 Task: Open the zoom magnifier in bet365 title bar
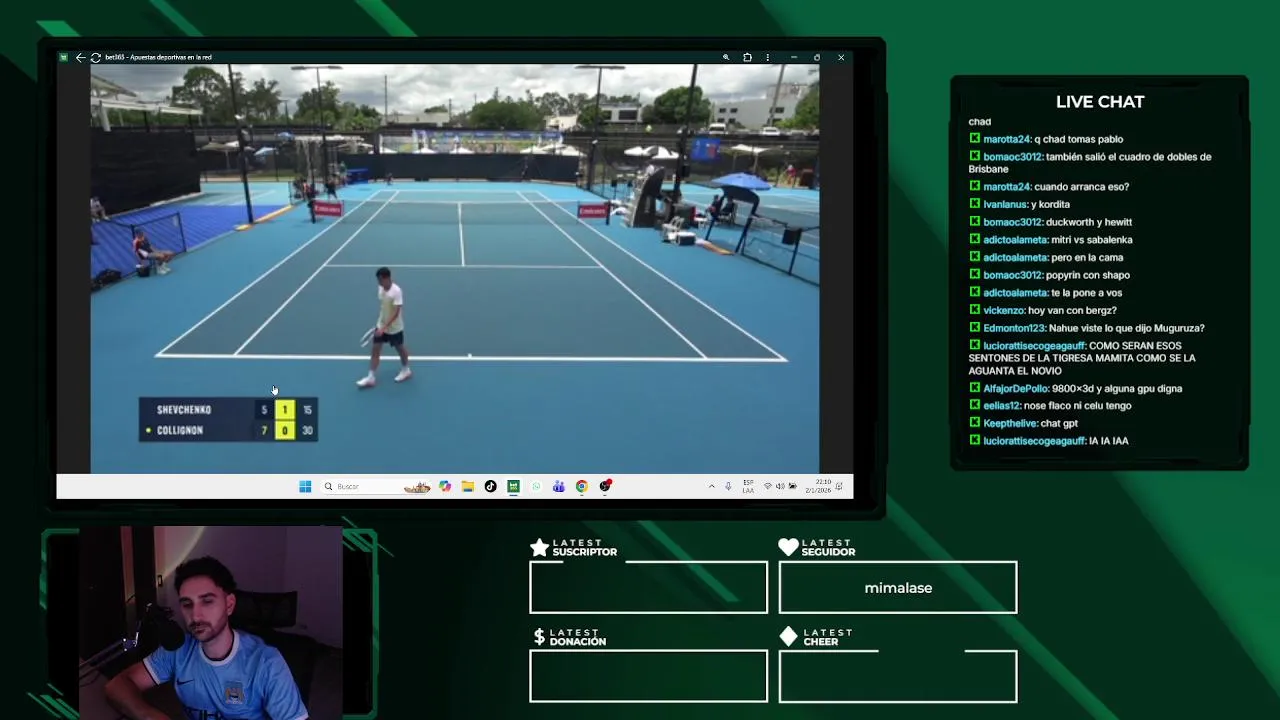(726, 57)
